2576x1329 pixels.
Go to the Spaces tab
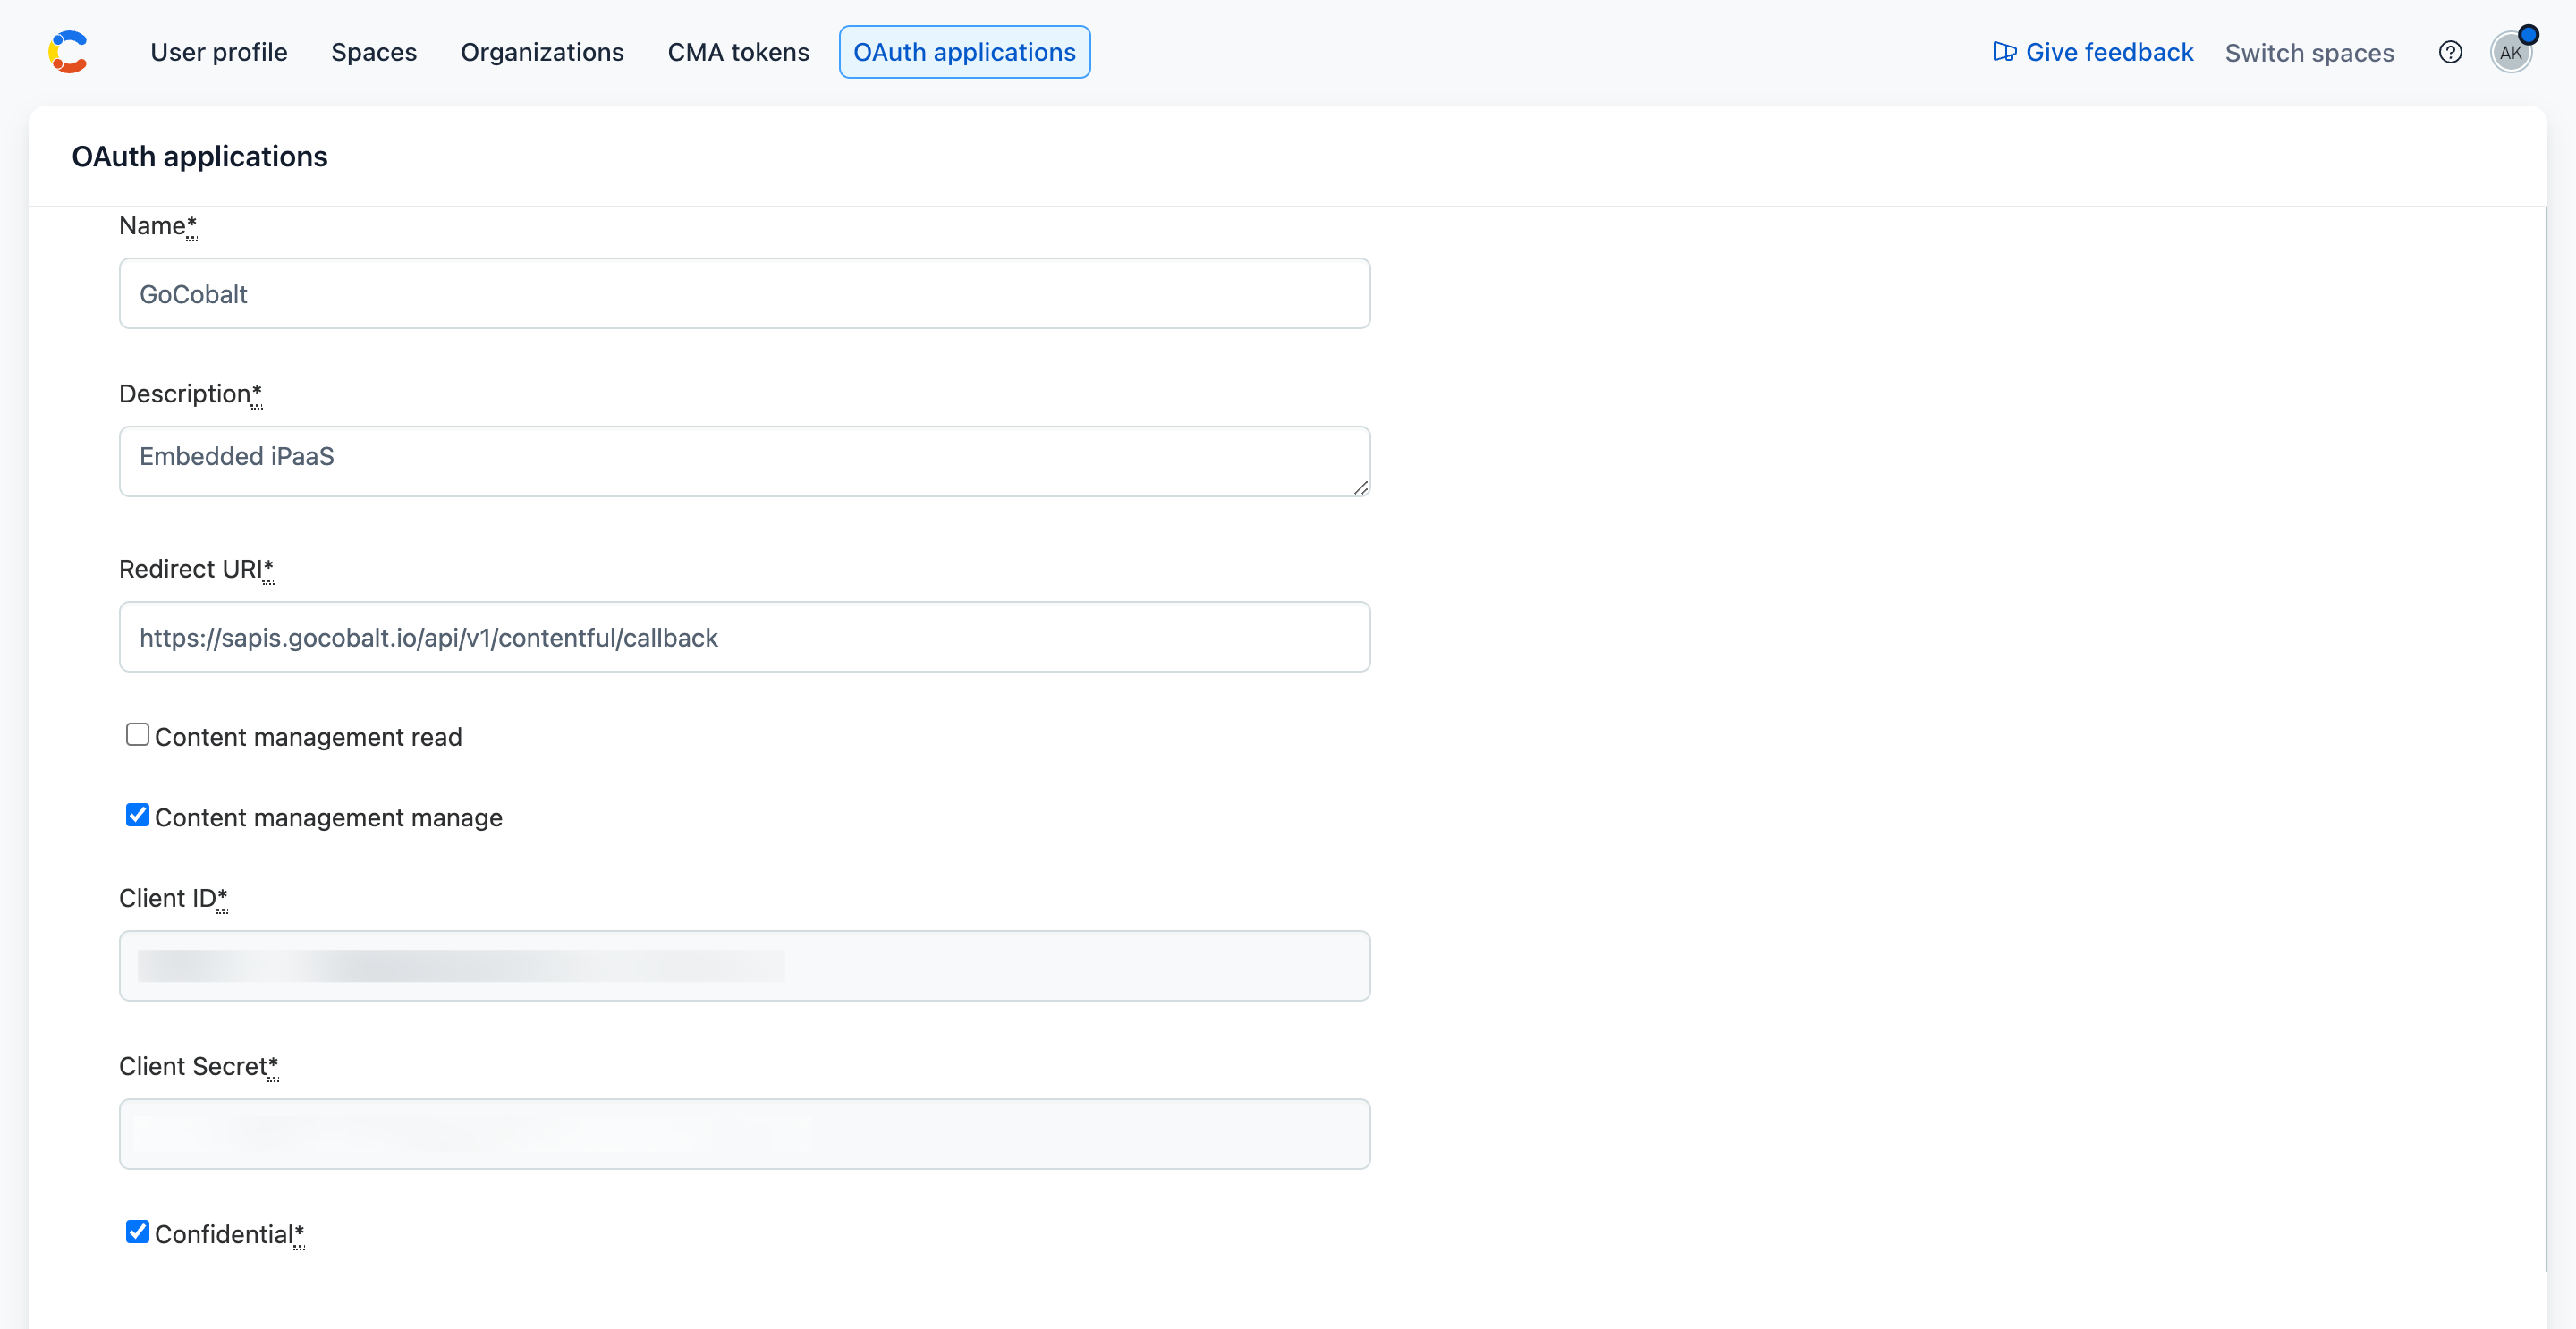click(x=374, y=52)
